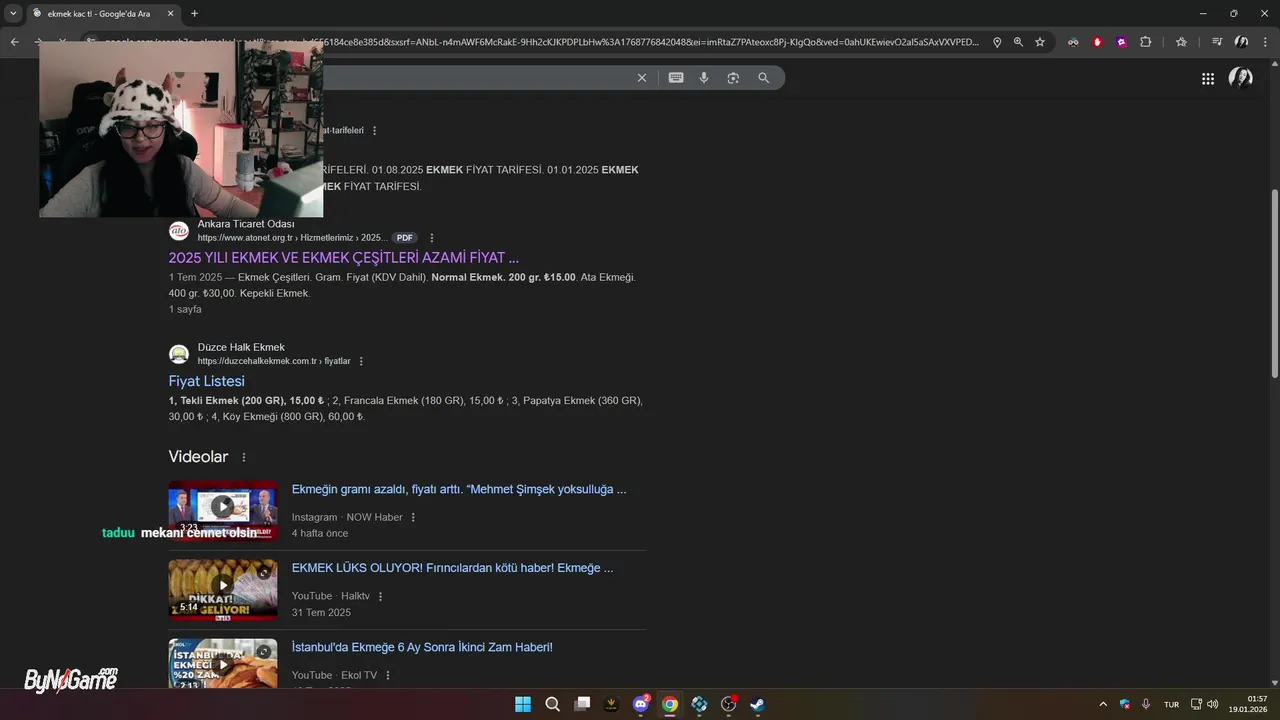Open the clock showing 01:57 19.01.2026
The image size is (1280, 720).
[1248, 704]
